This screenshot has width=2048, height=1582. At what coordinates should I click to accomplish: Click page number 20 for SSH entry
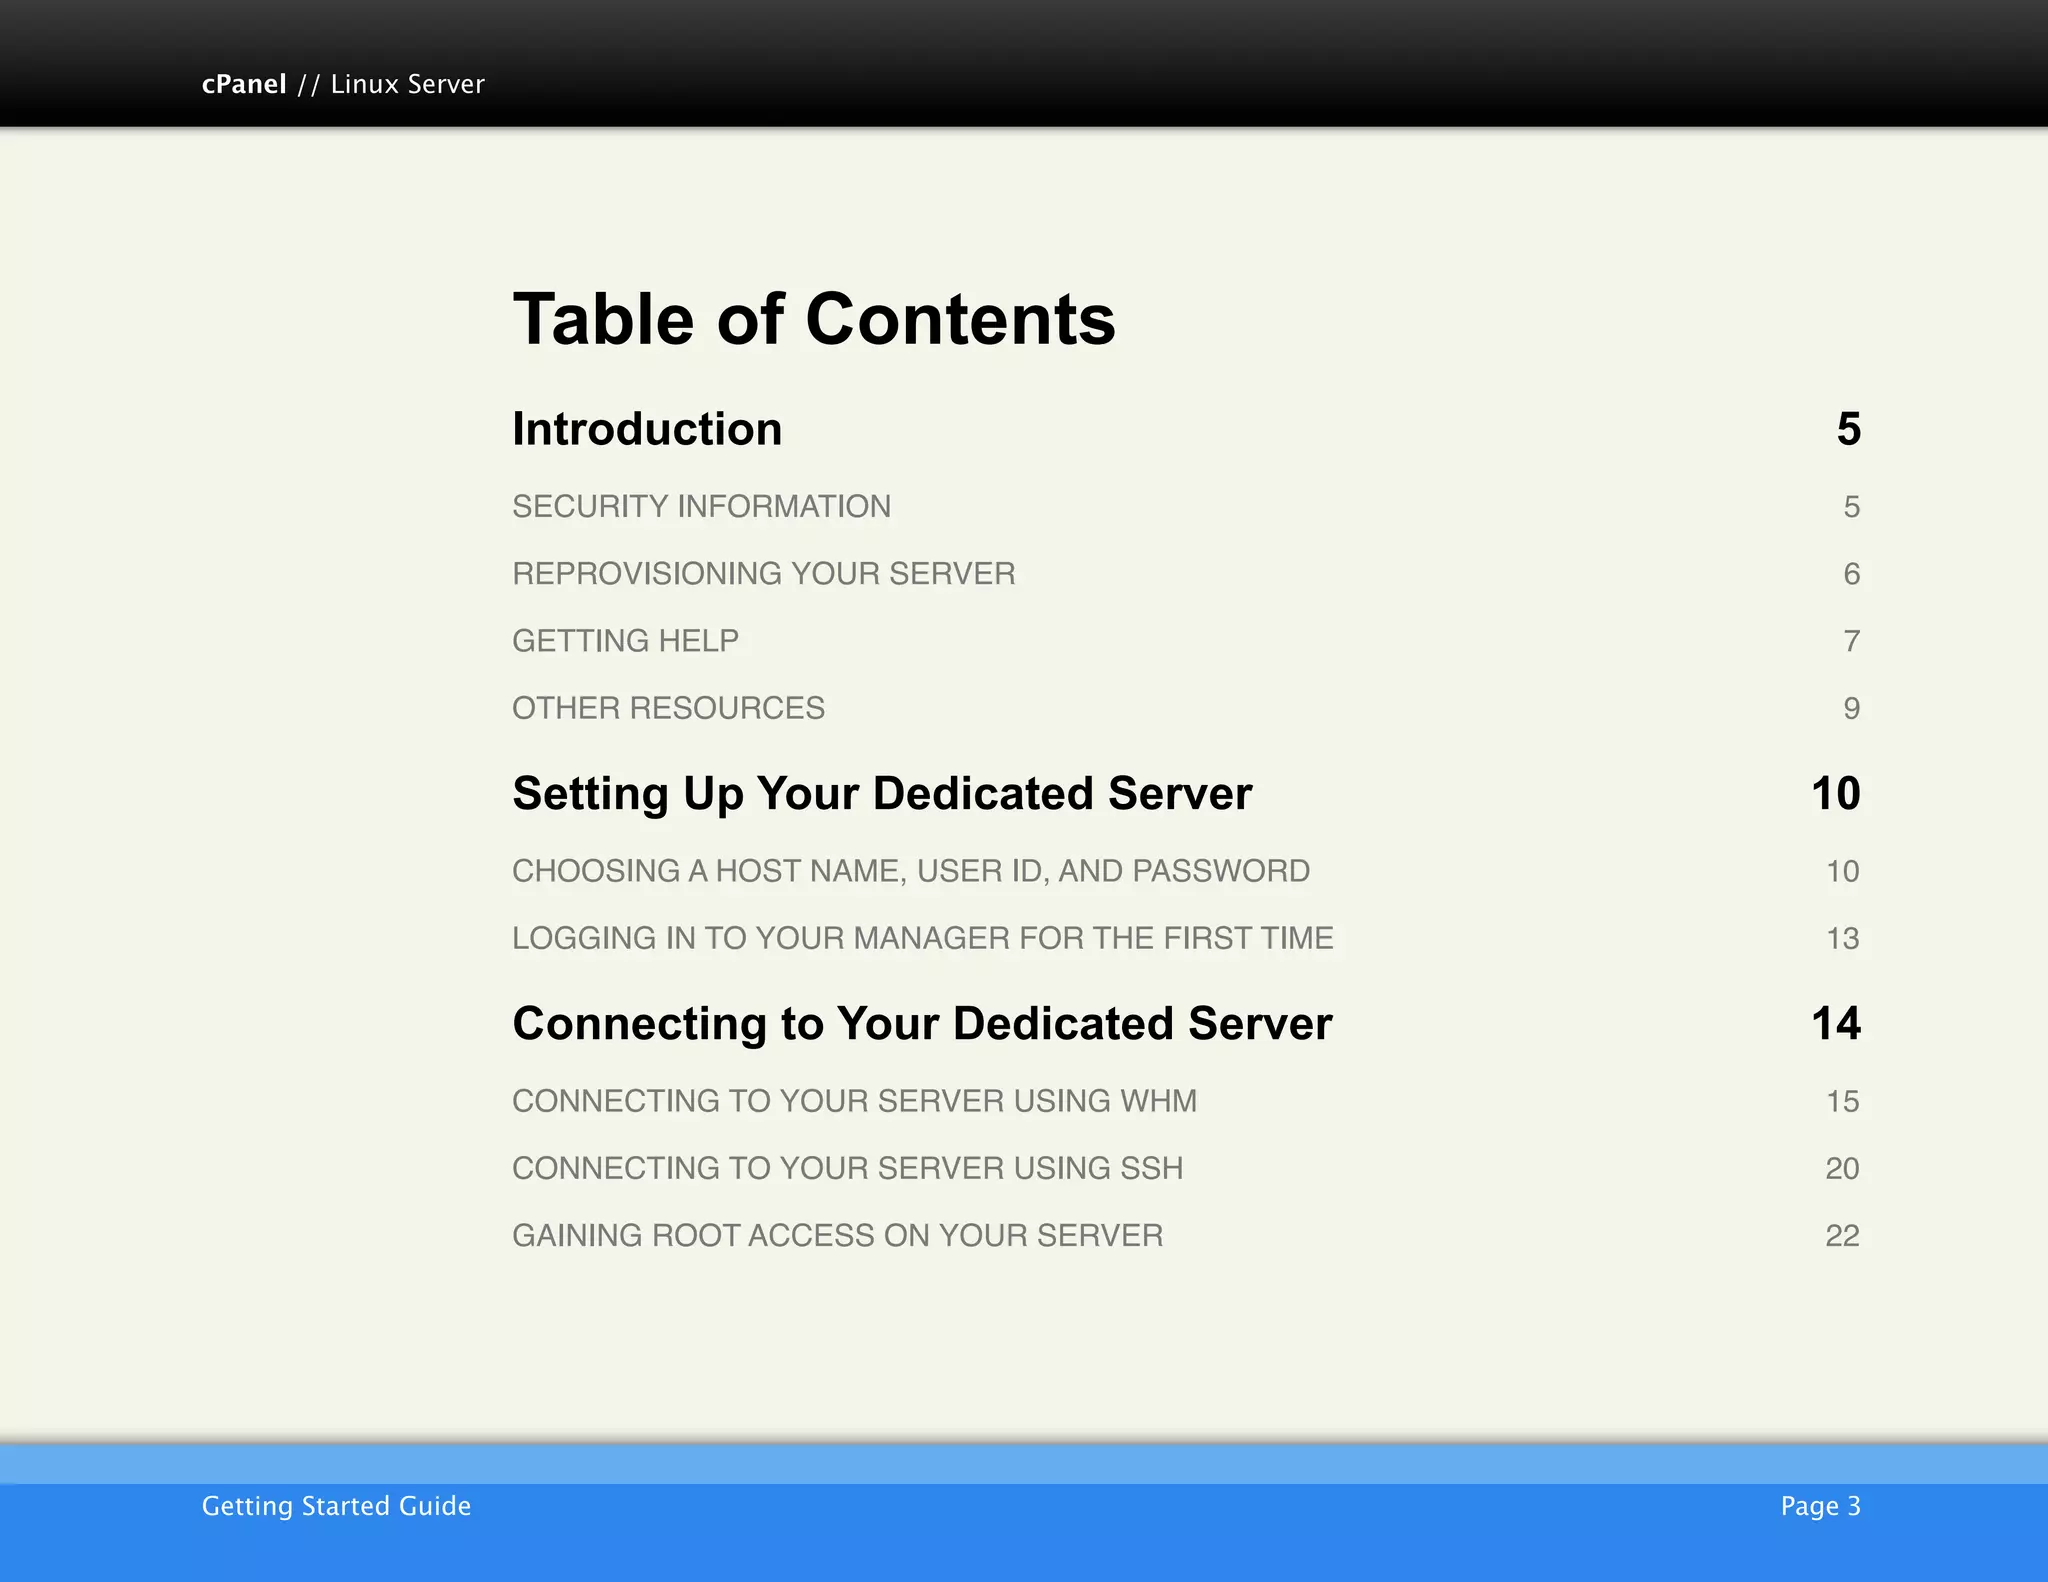[x=1842, y=1168]
